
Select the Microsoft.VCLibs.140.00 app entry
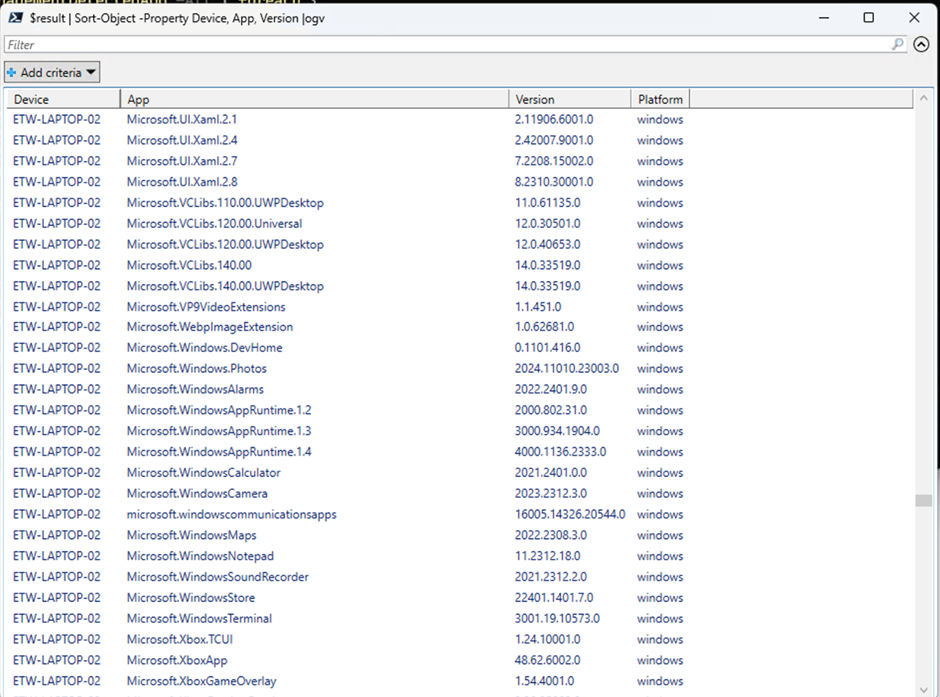(189, 265)
